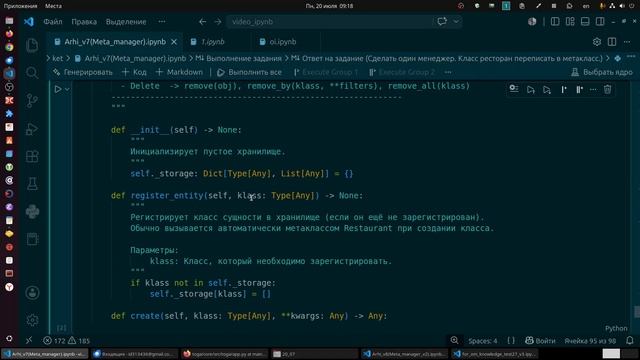Open the Выделение menu

point(126,22)
